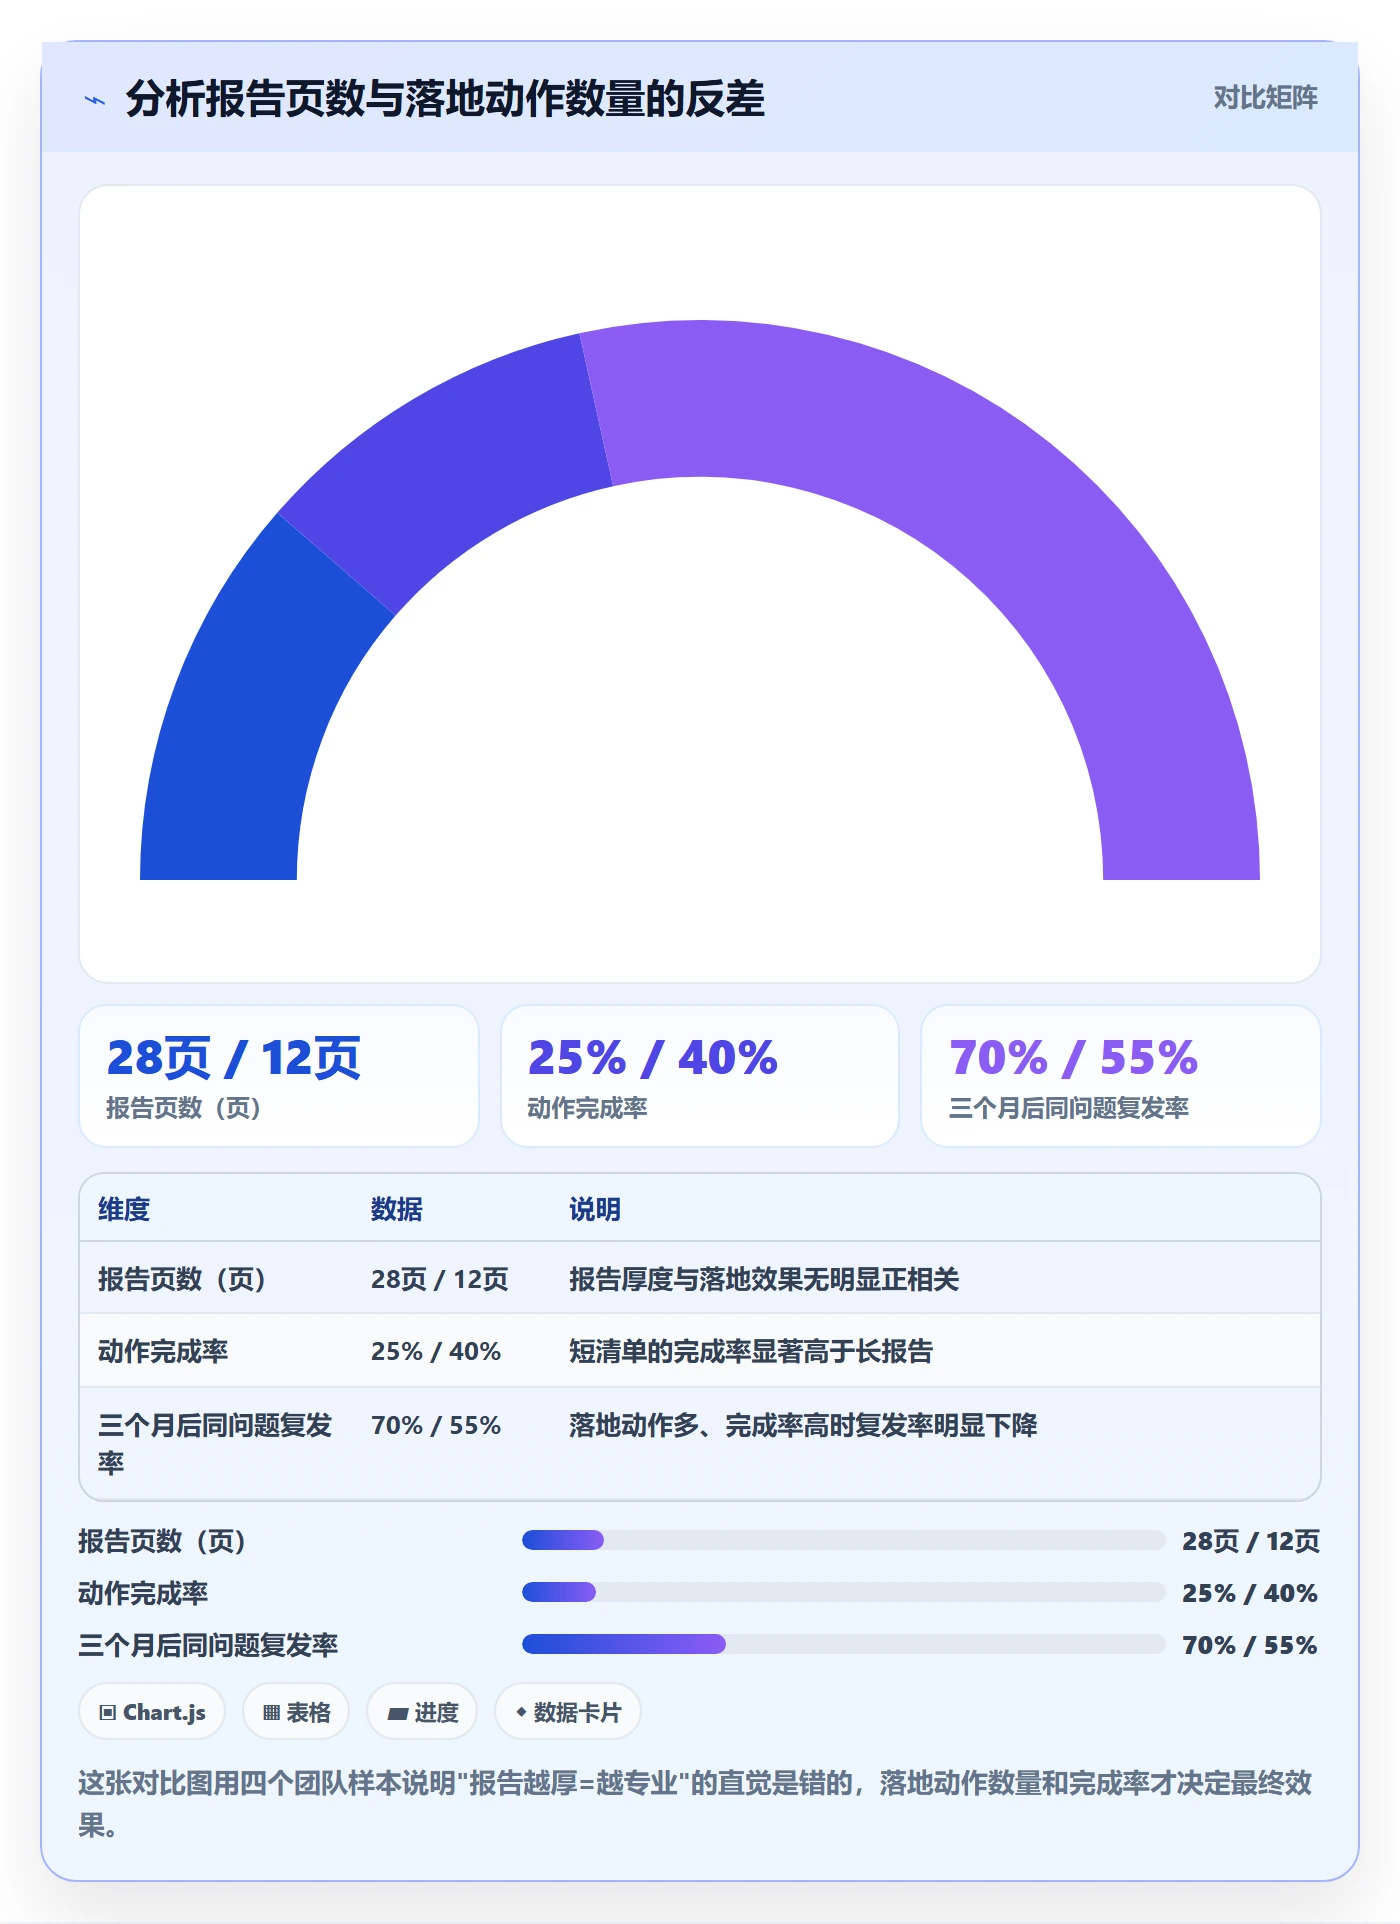Open the 28页 / 12页 data card
This screenshot has width=1400, height=1924.
[279, 1076]
